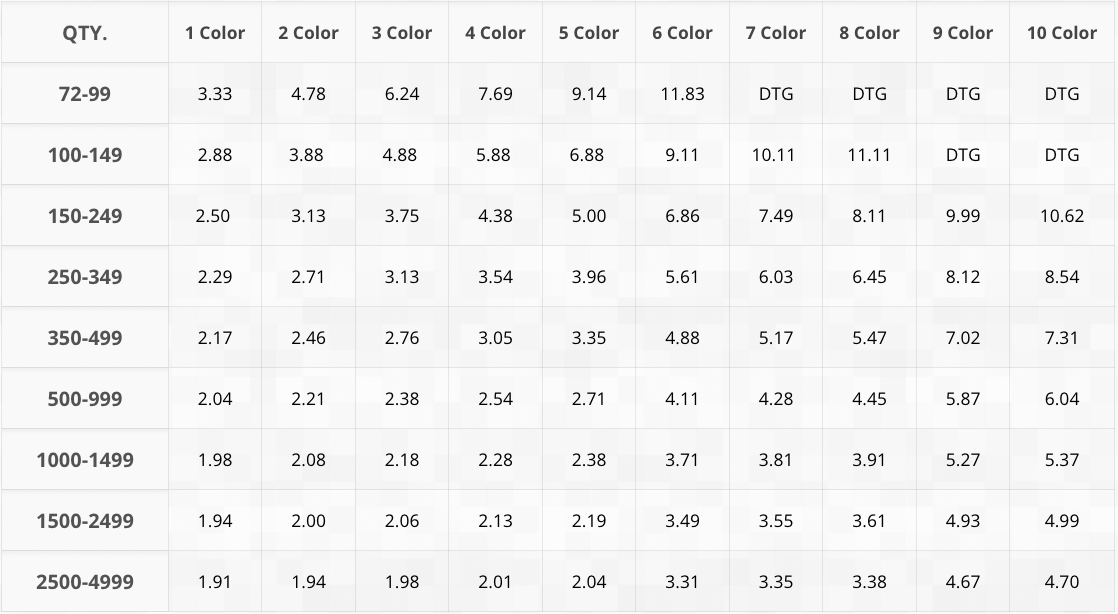Select the 1000-1499 quantity row label
This screenshot has width=1118, height=614.
pyautogui.click(x=85, y=460)
